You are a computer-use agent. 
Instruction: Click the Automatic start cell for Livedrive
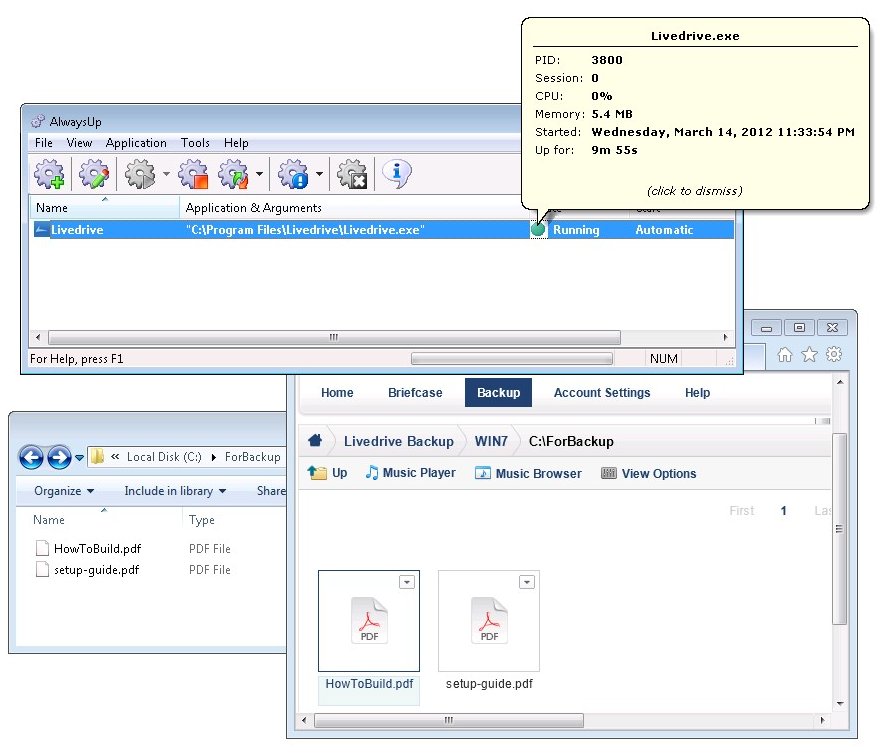pos(664,230)
